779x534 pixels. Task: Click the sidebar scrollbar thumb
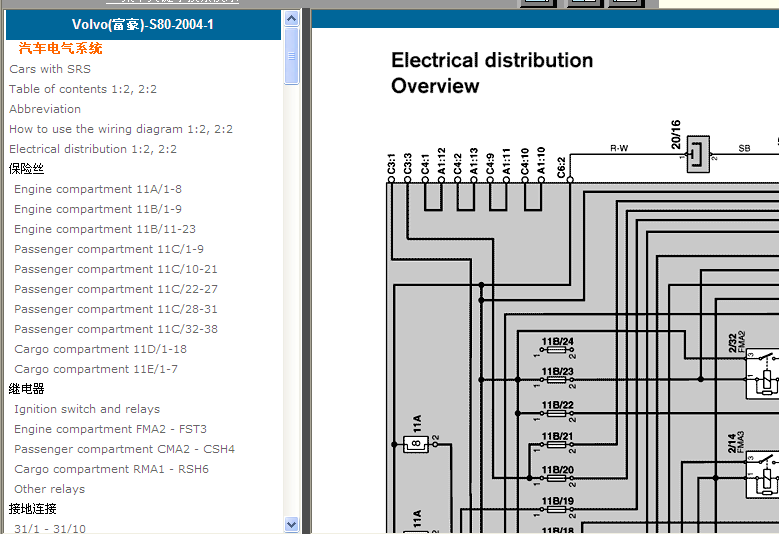292,56
